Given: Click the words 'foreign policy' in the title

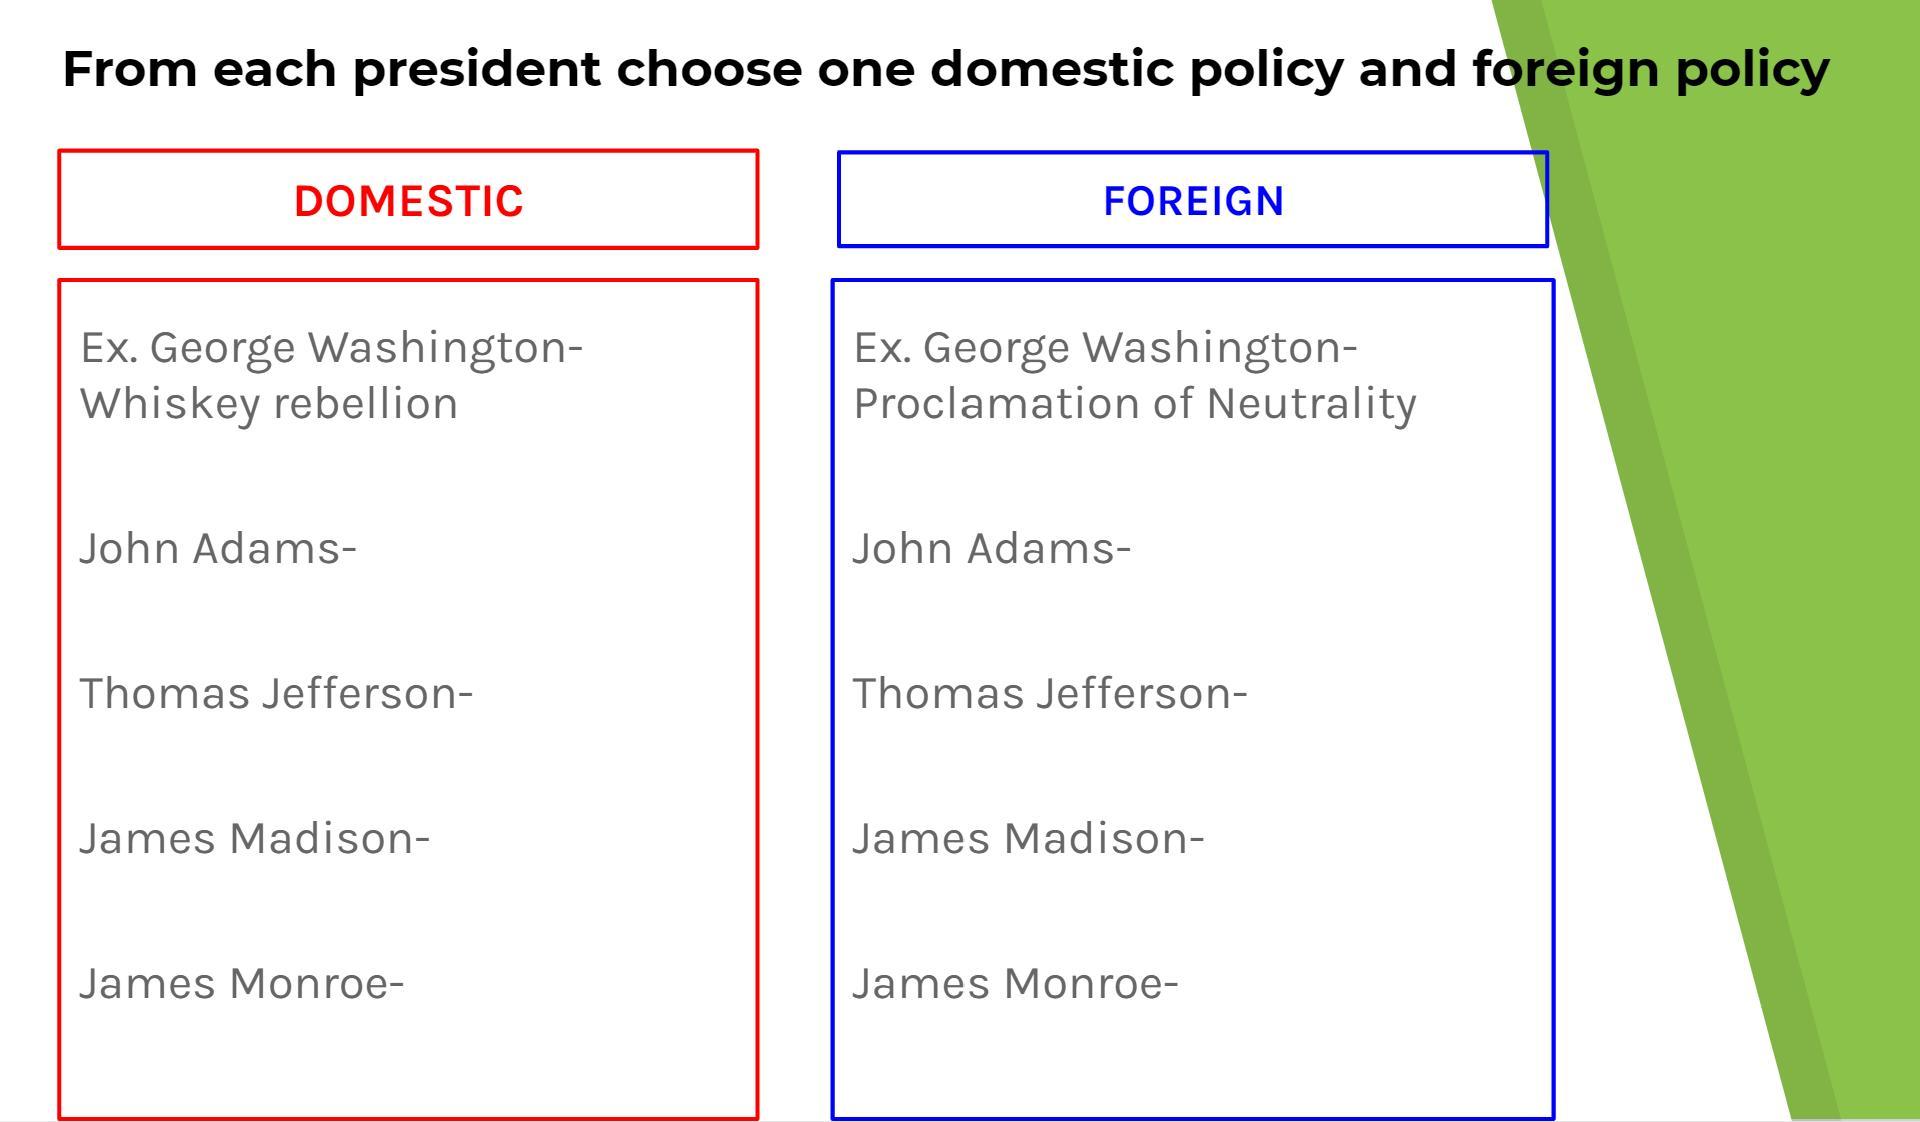Looking at the screenshot, I should click(1650, 69).
